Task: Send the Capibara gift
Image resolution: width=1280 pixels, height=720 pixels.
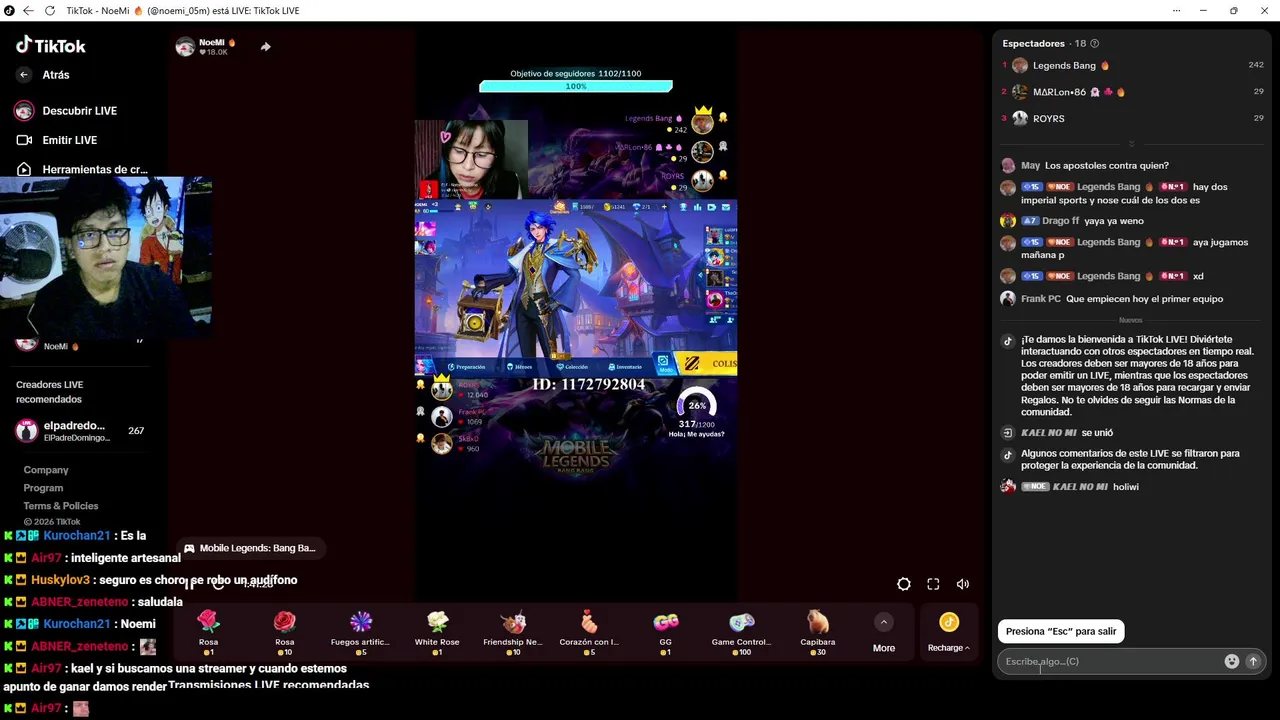Action: pyautogui.click(x=818, y=632)
